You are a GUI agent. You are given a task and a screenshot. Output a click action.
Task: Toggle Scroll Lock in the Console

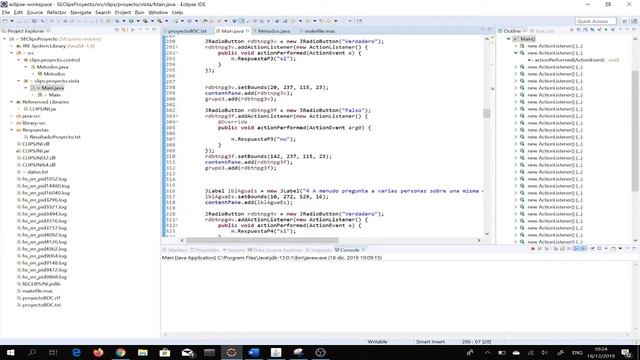[562, 249]
